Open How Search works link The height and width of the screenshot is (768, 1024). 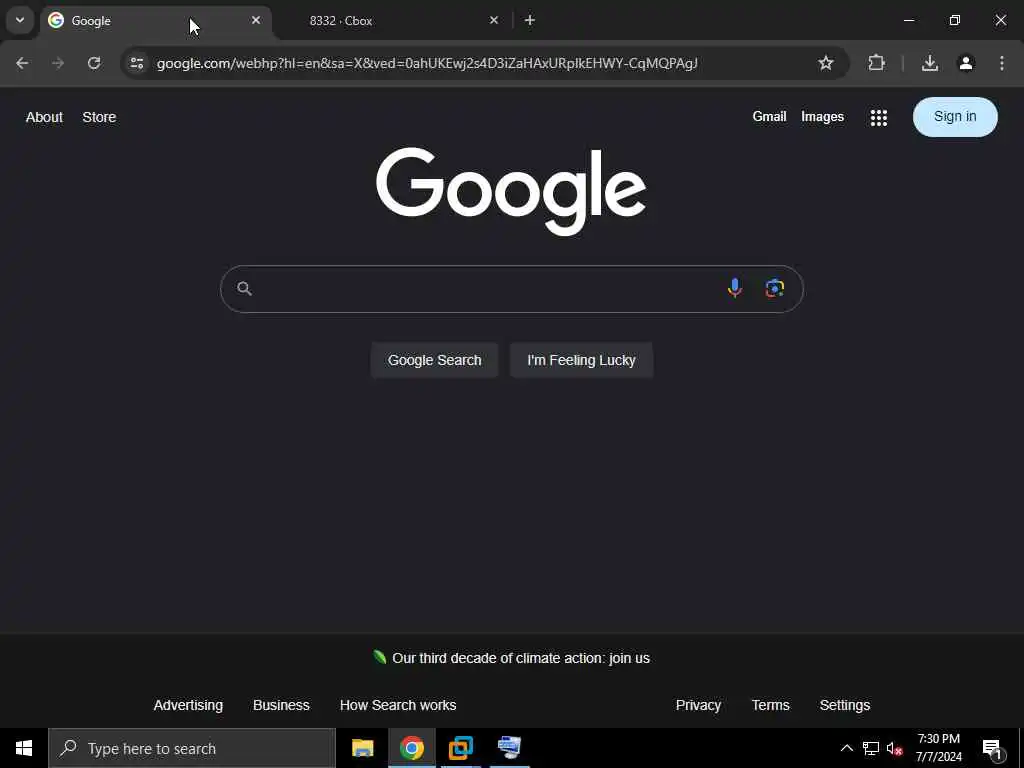tap(398, 705)
